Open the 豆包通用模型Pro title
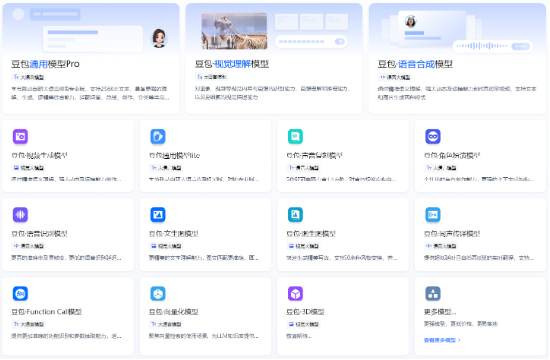Viewport: 550px width, 360px height. (46, 64)
